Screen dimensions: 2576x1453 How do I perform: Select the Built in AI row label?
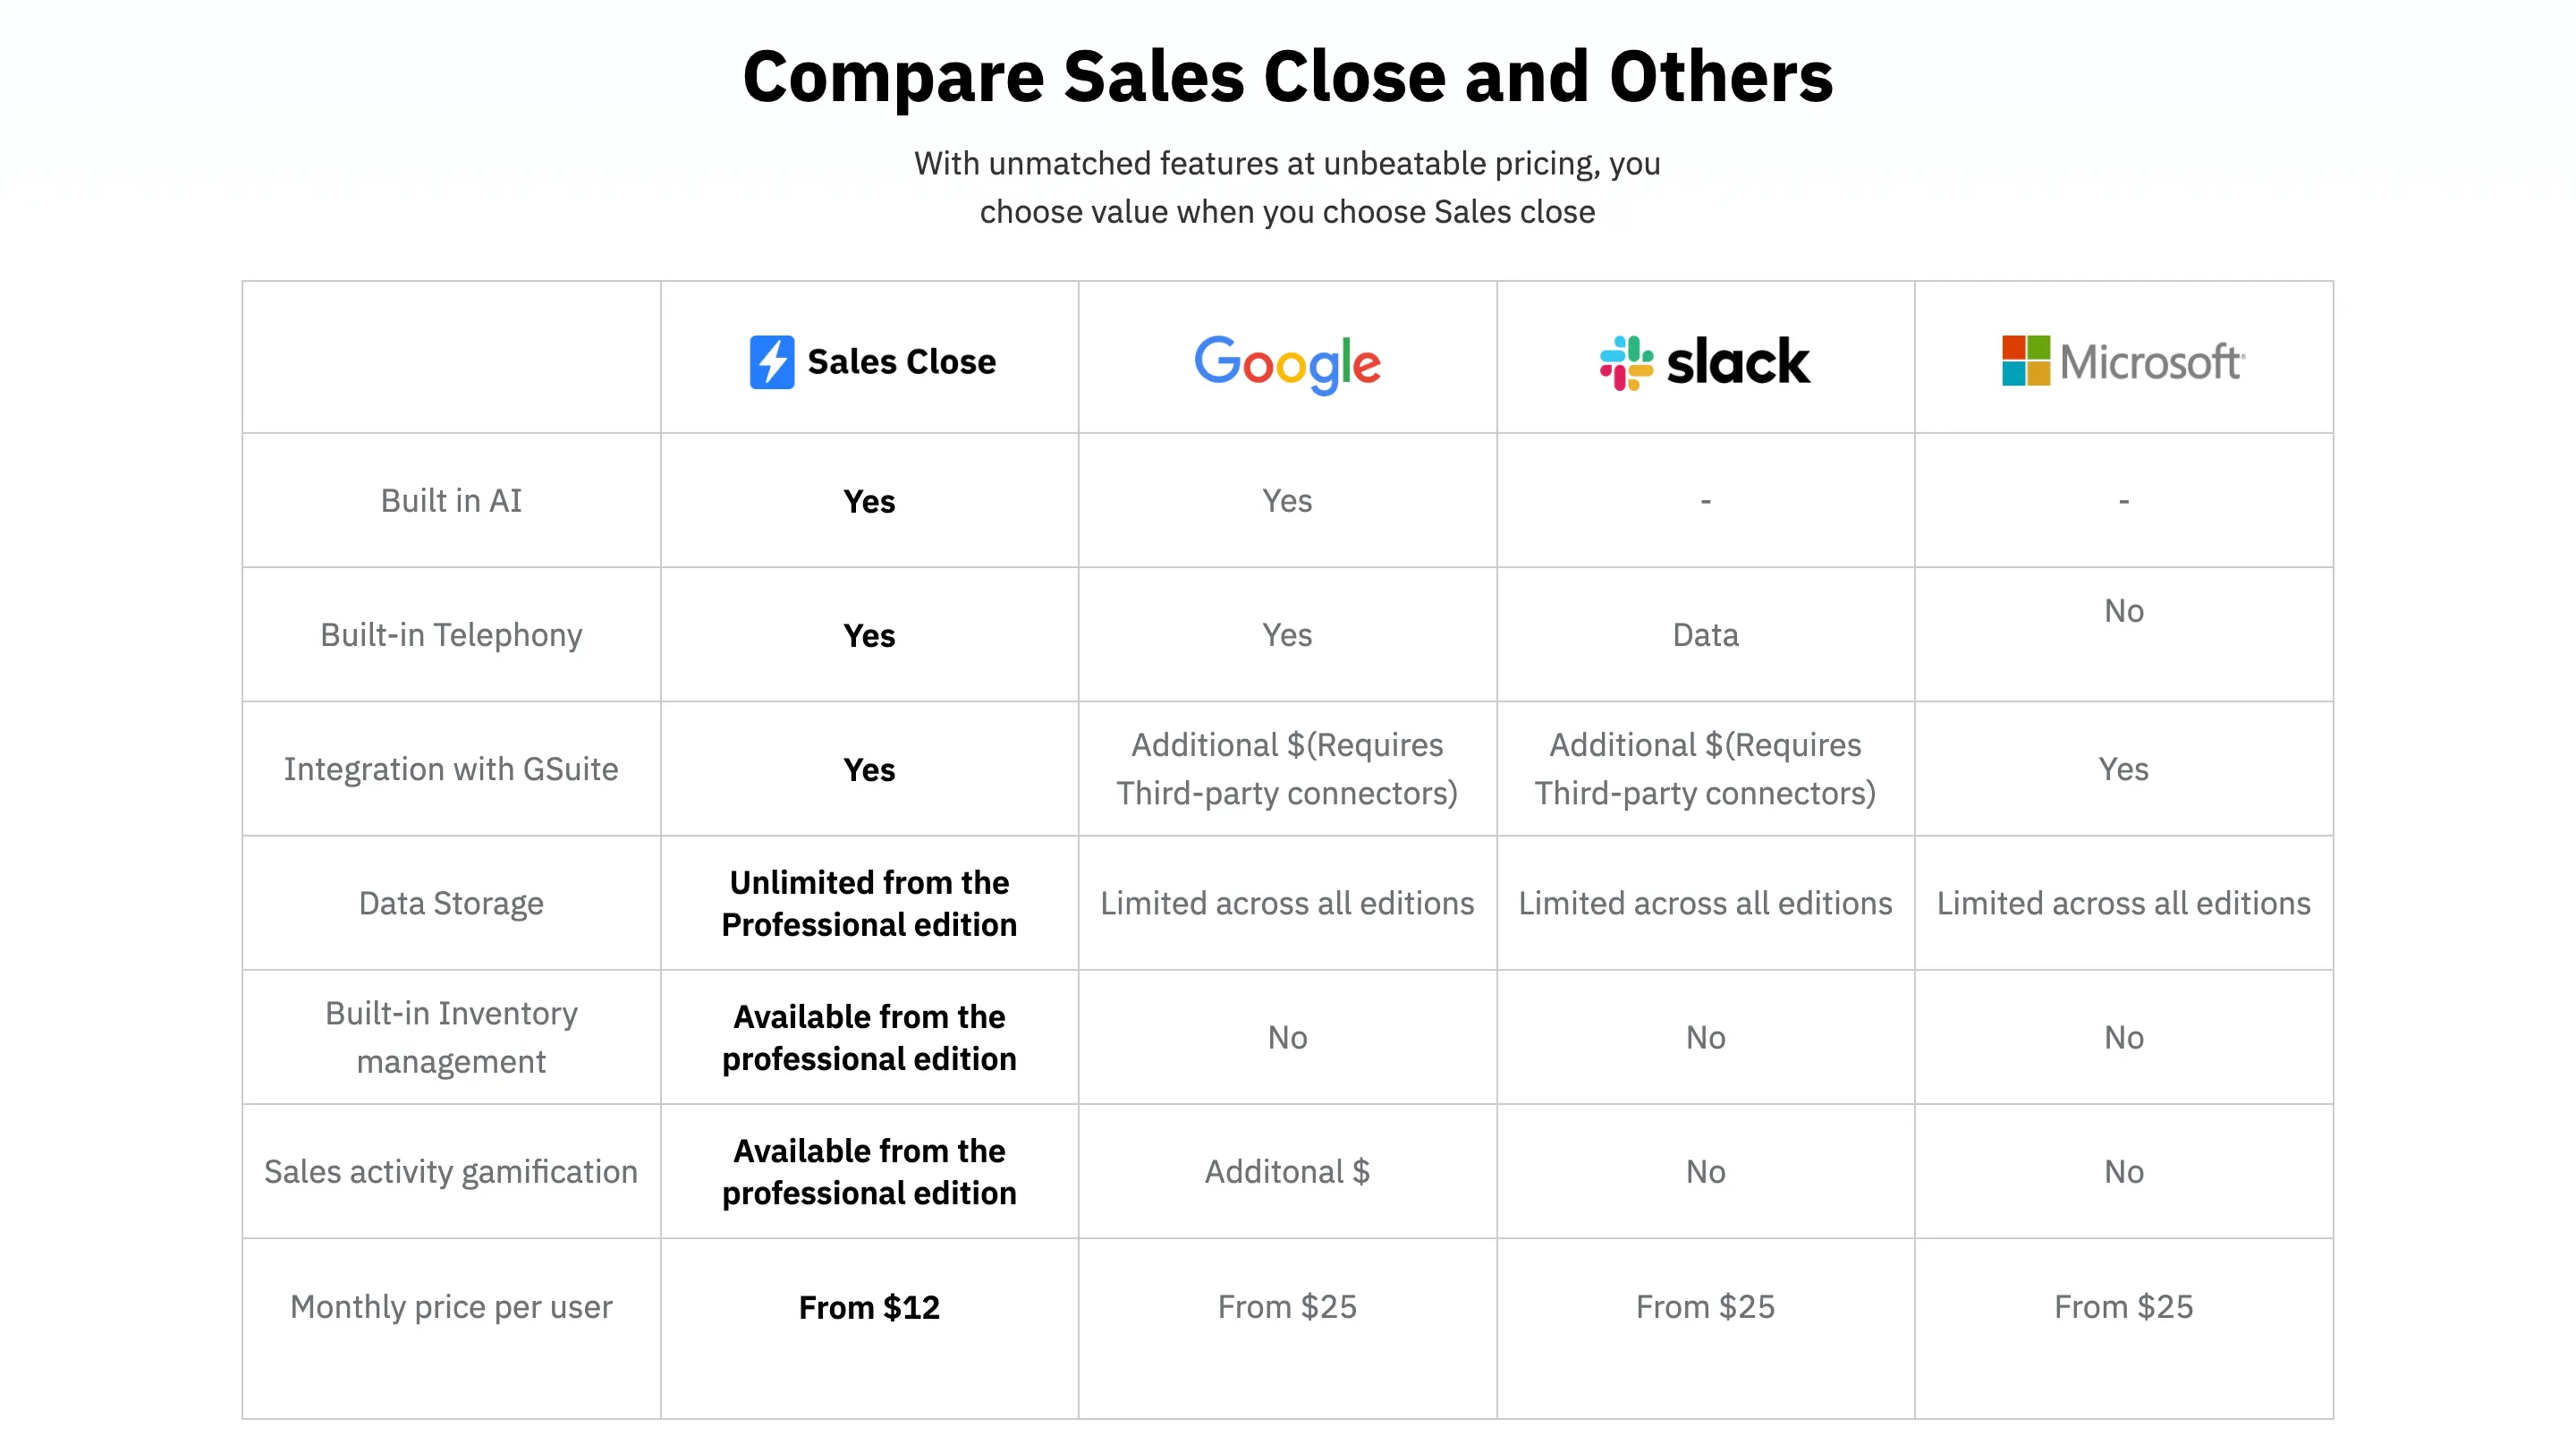tap(451, 500)
